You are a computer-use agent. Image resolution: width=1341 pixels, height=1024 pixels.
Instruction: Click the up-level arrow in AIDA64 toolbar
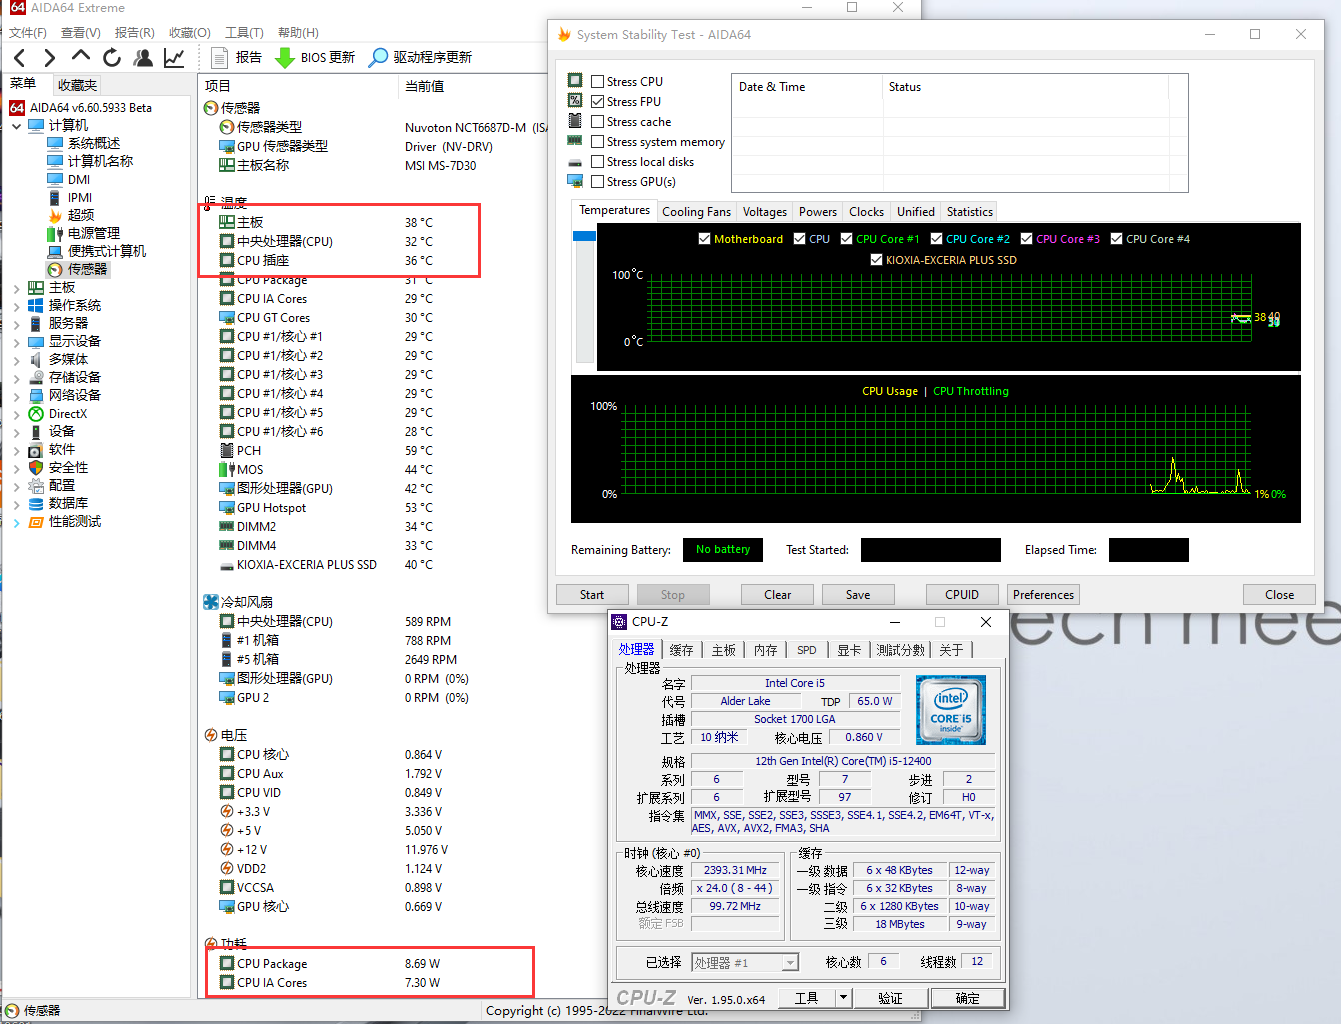[x=81, y=57]
